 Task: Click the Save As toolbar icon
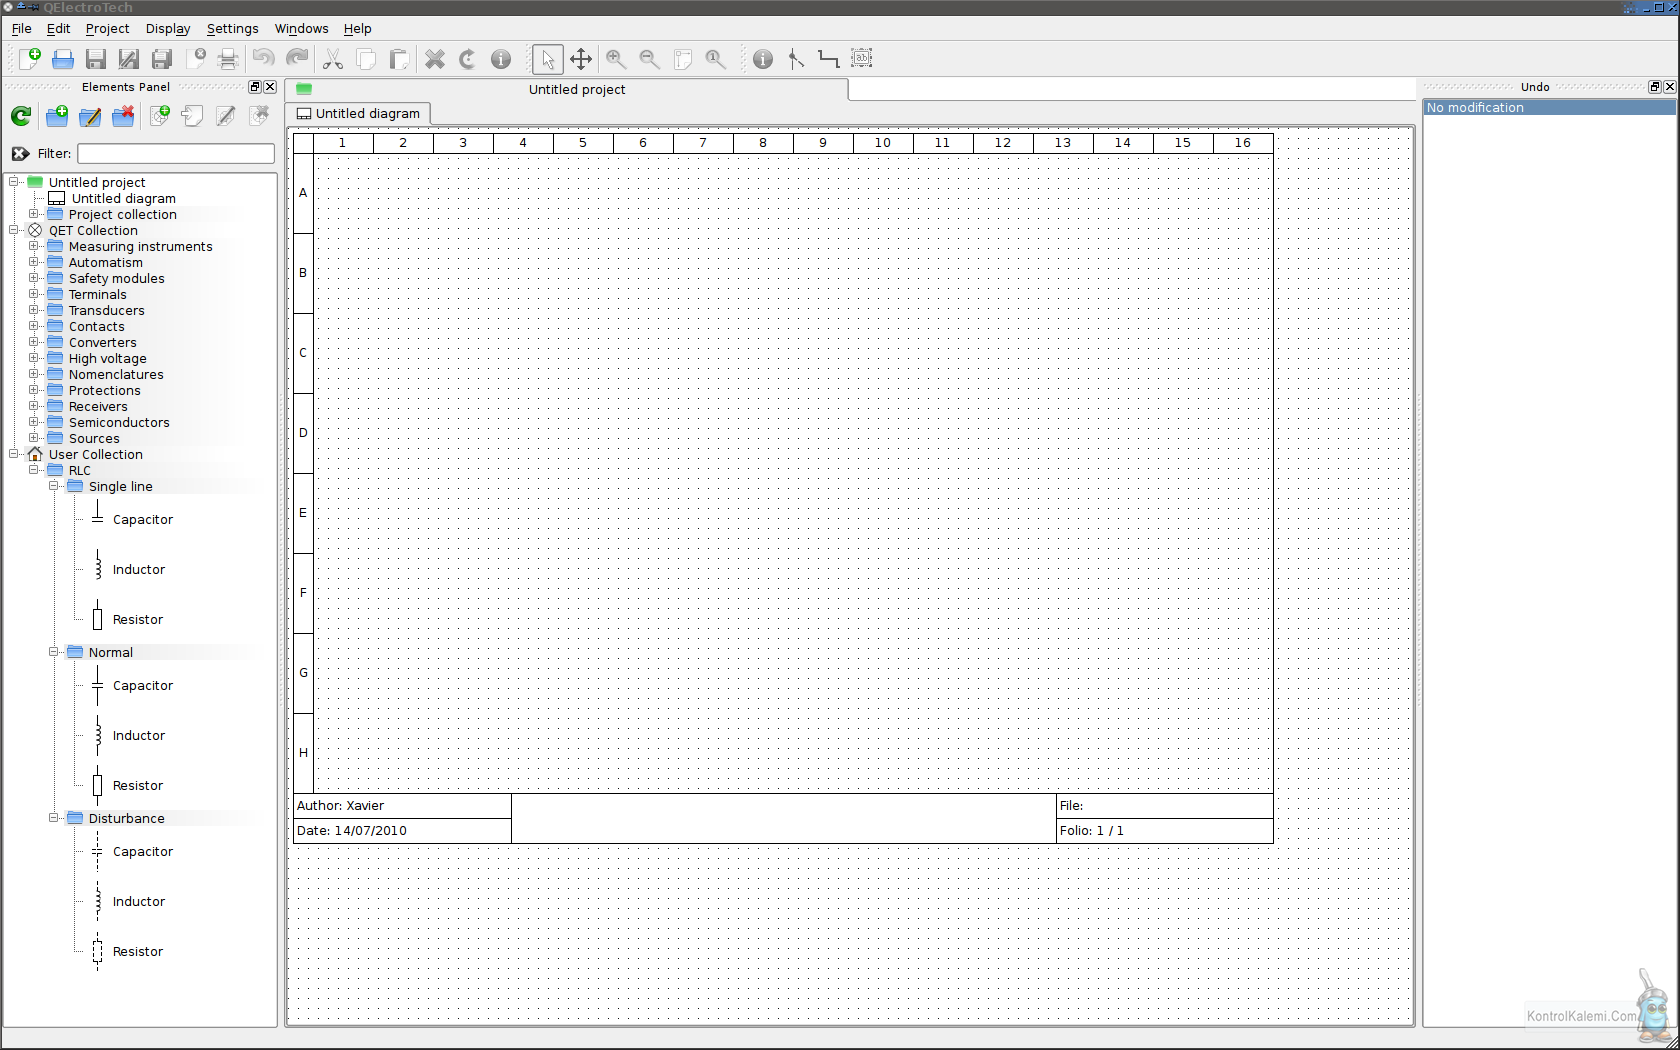[129, 59]
